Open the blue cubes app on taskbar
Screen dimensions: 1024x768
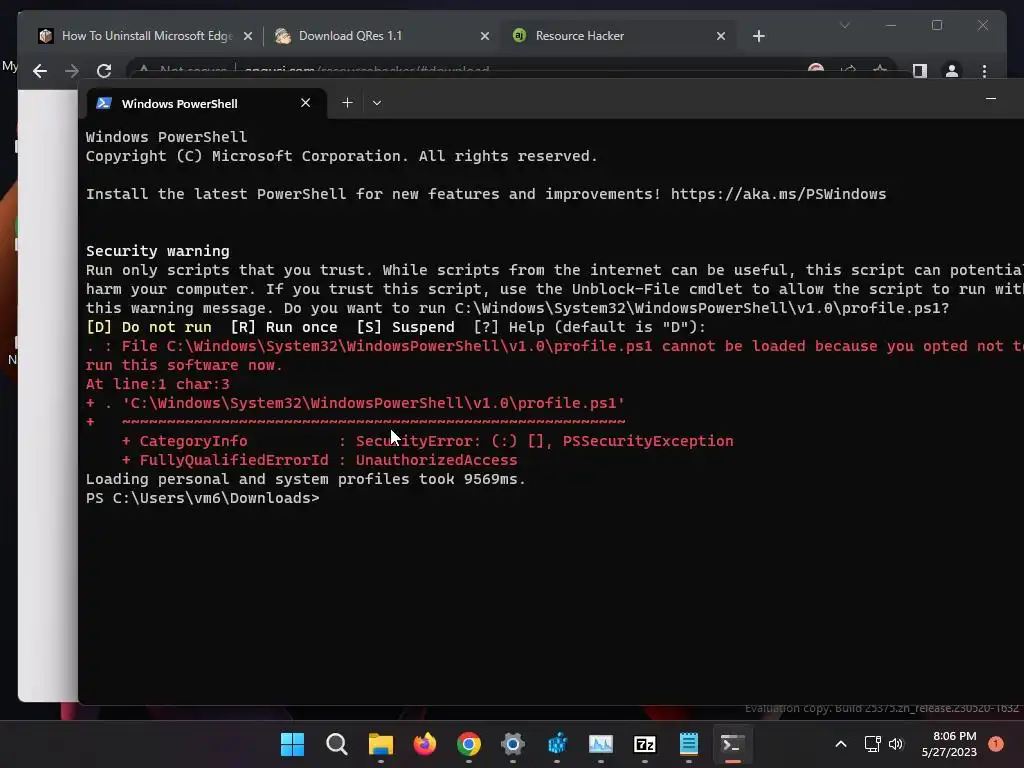point(557,744)
